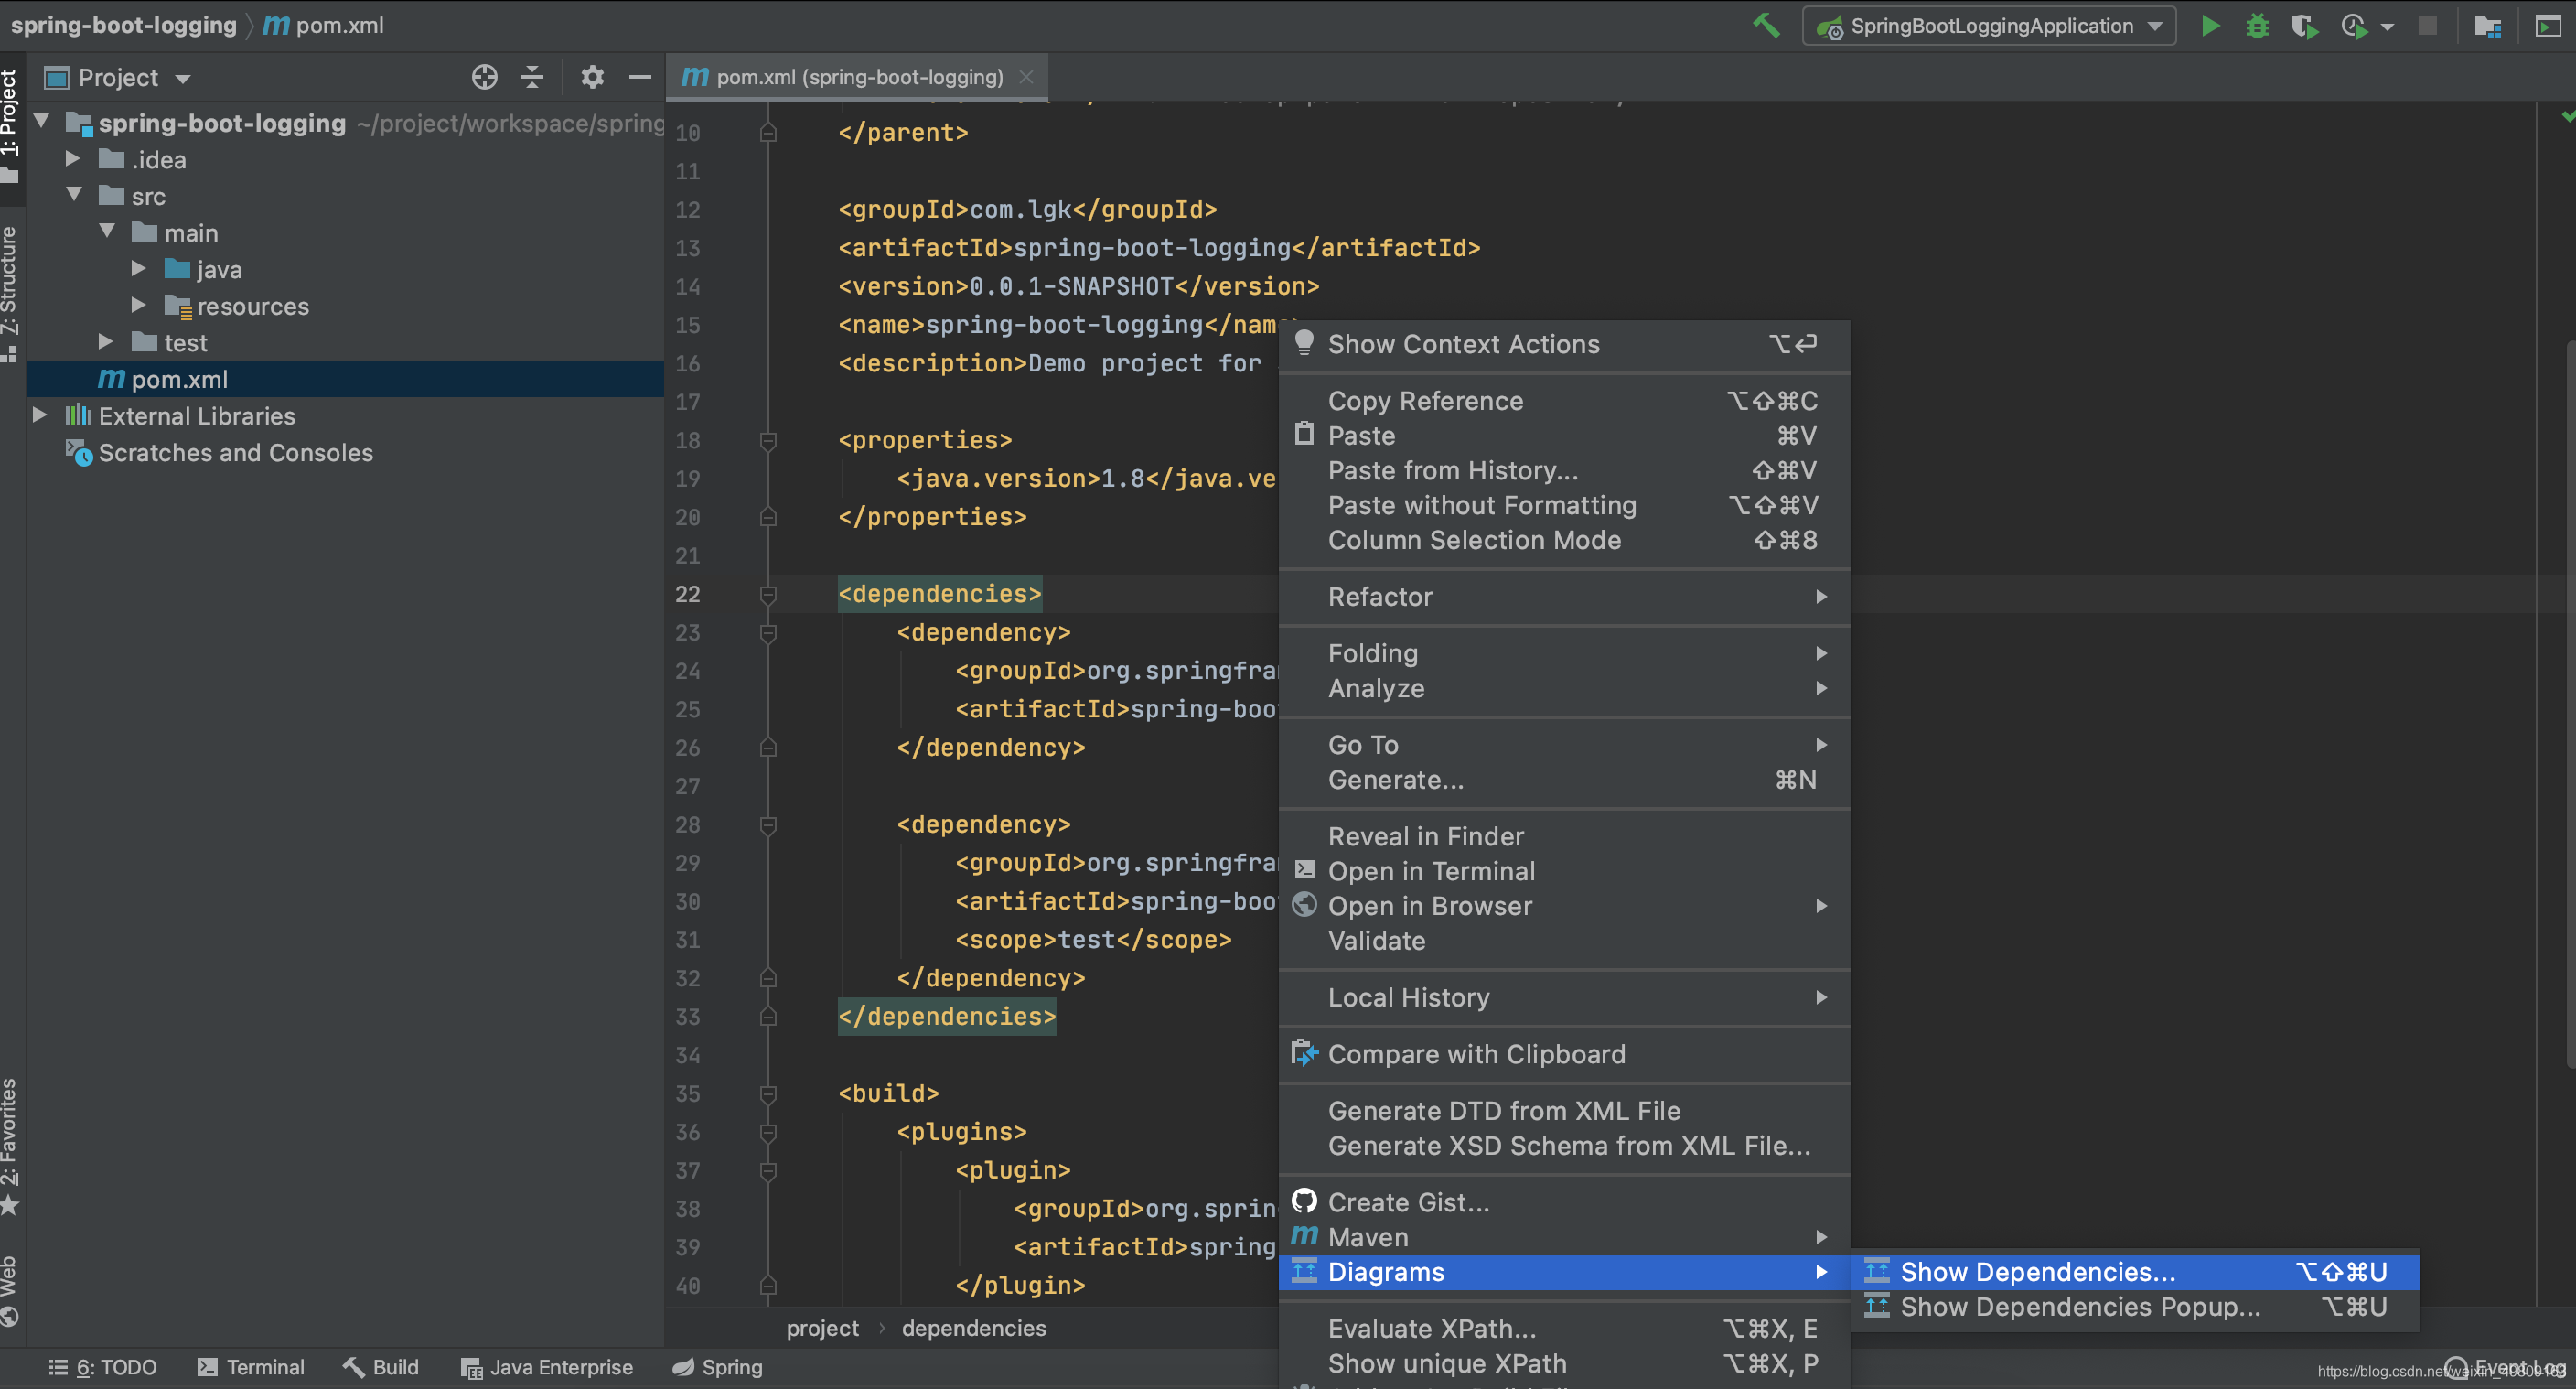Expand the .idea folder
Viewport: 2576px width, 1389px height.
point(72,159)
